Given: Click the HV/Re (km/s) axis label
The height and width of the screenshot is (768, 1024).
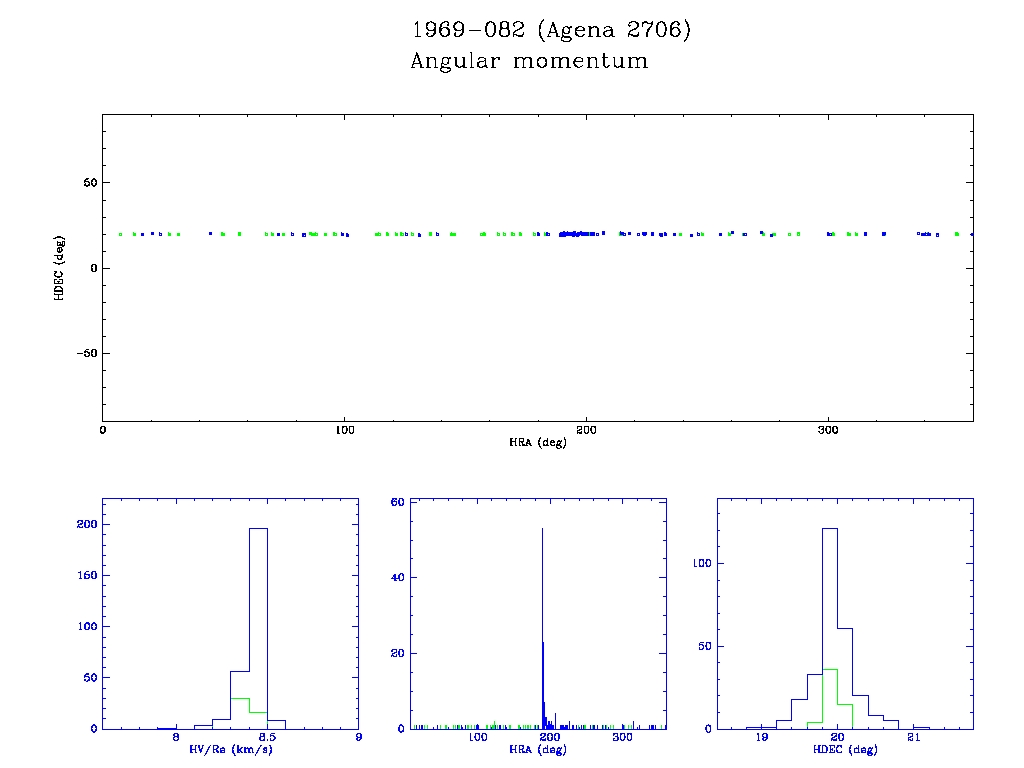Looking at the screenshot, I should (x=230, y=748).
